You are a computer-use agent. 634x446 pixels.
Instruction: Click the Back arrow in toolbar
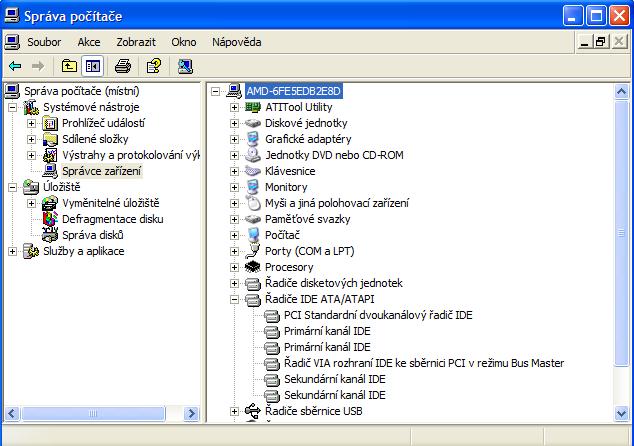click(x=15, y=66)
